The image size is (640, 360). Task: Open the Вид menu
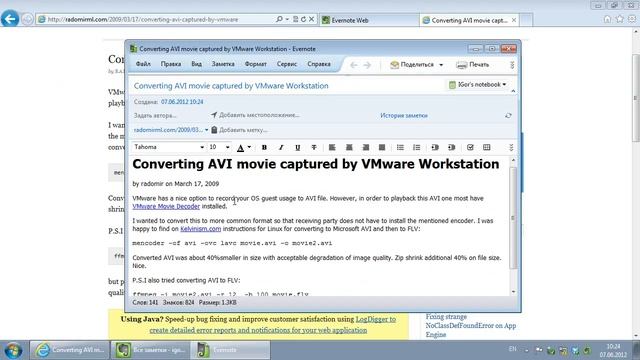(x=196, y=64)
